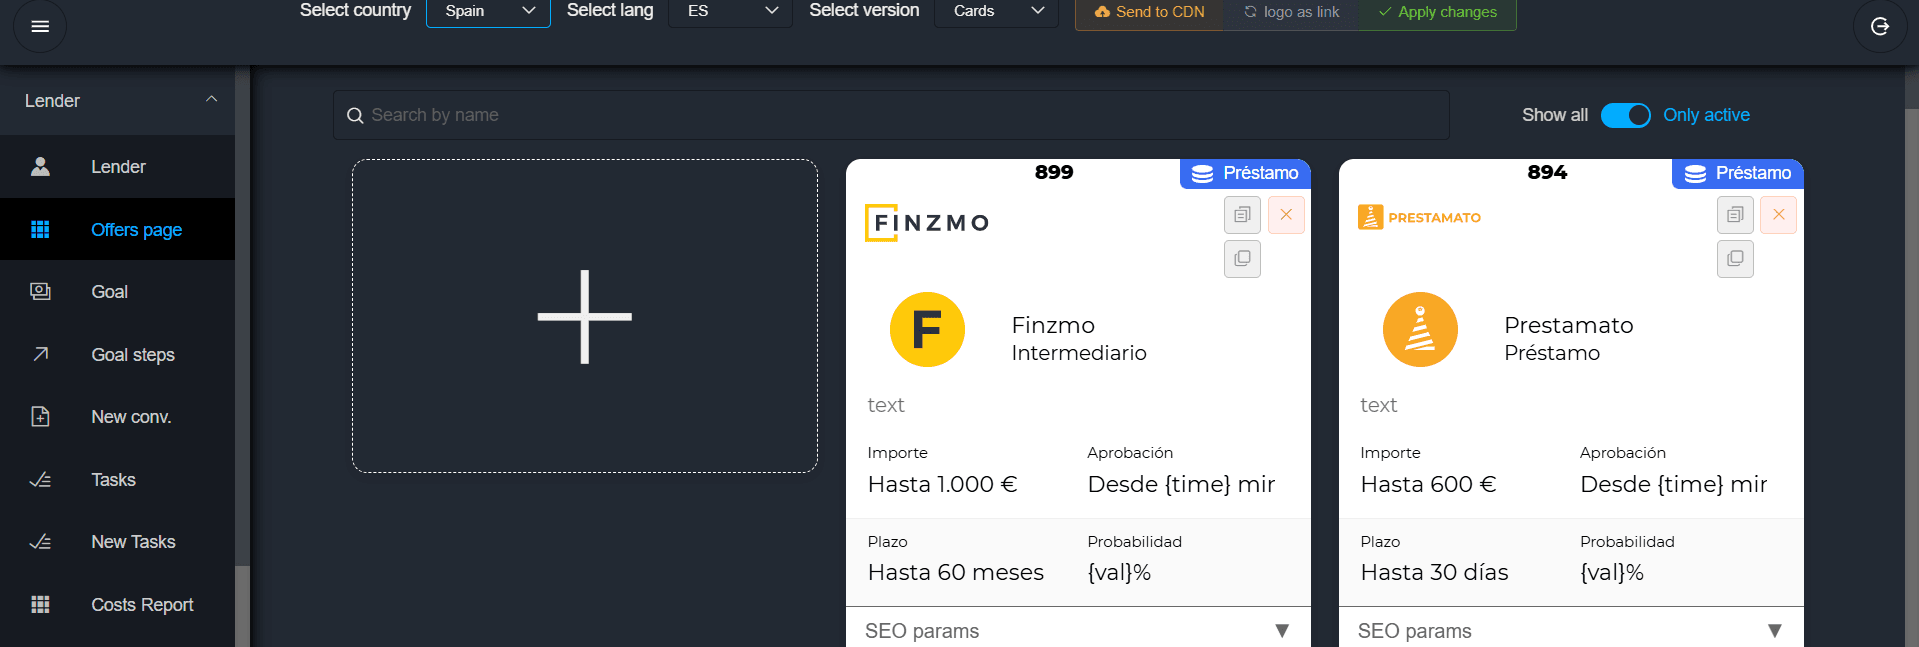The width and height of the screenshot is (1919, 647).
Task: Click the New conv. file-add icon
Action: (40, 416)
